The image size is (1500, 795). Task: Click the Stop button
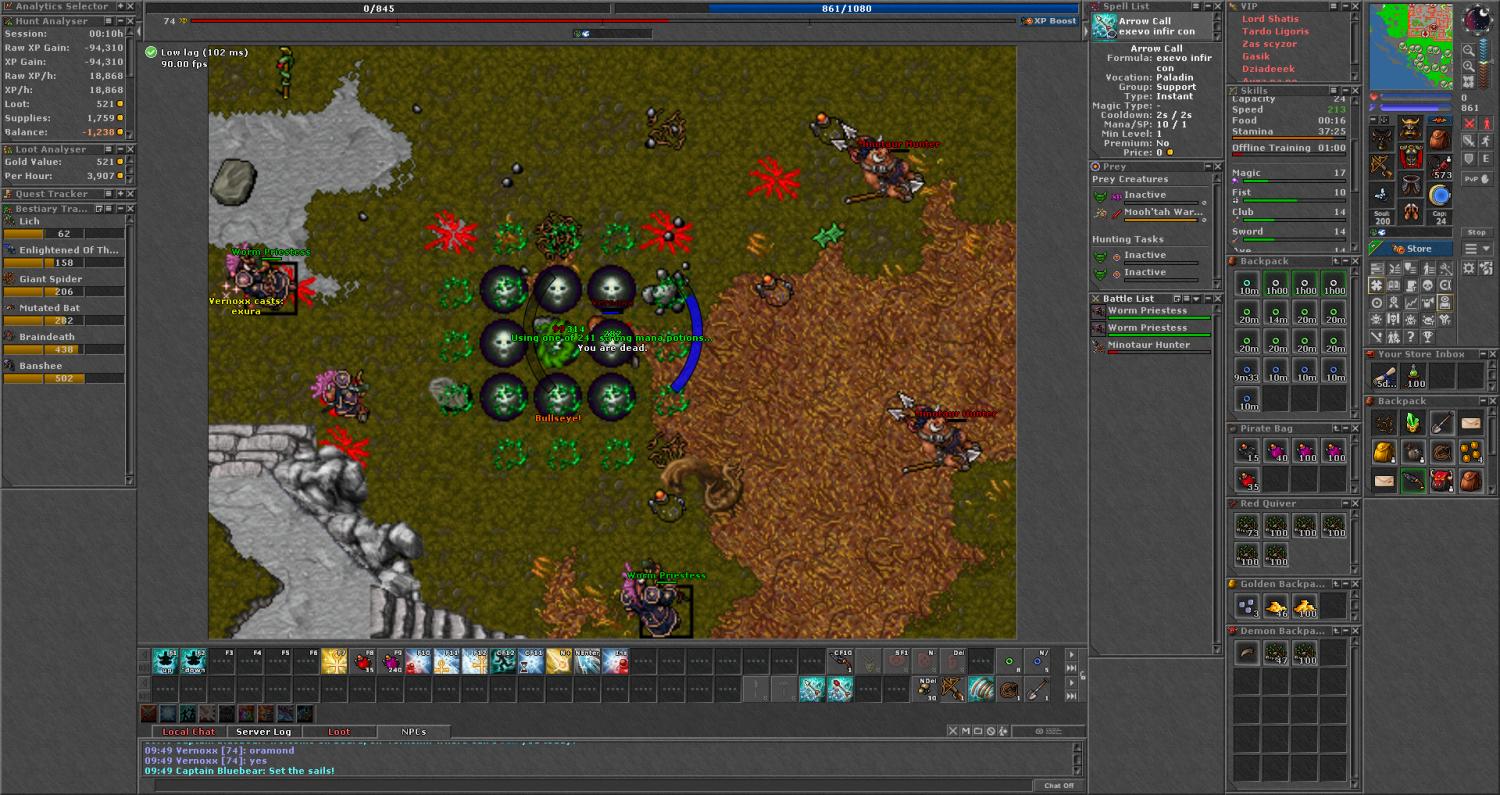pyautogui.click(x=1476, y=232)
